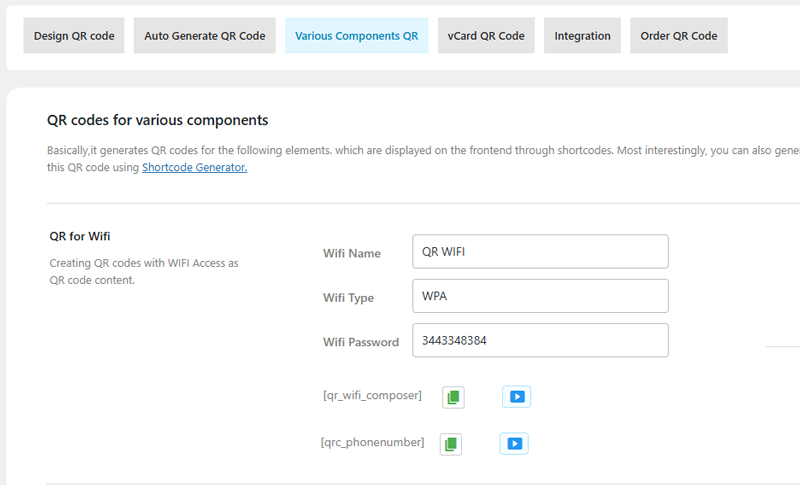
Task: Open the vCard QR Code tab
Action: pos(486,35)
